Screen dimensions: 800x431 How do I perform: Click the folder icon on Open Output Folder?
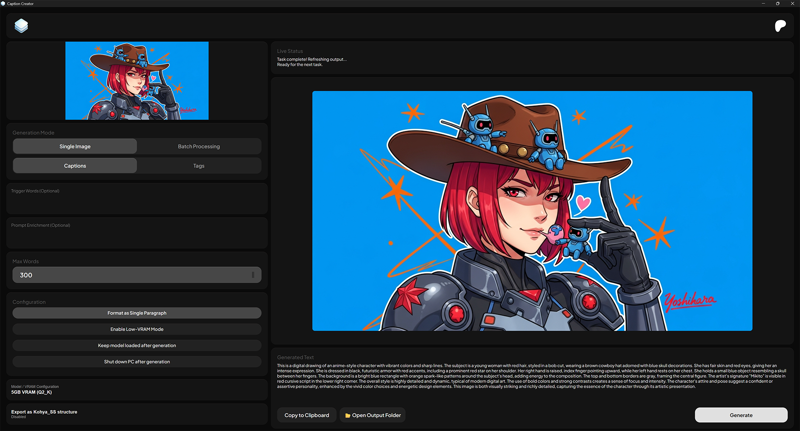pos(348,415)
